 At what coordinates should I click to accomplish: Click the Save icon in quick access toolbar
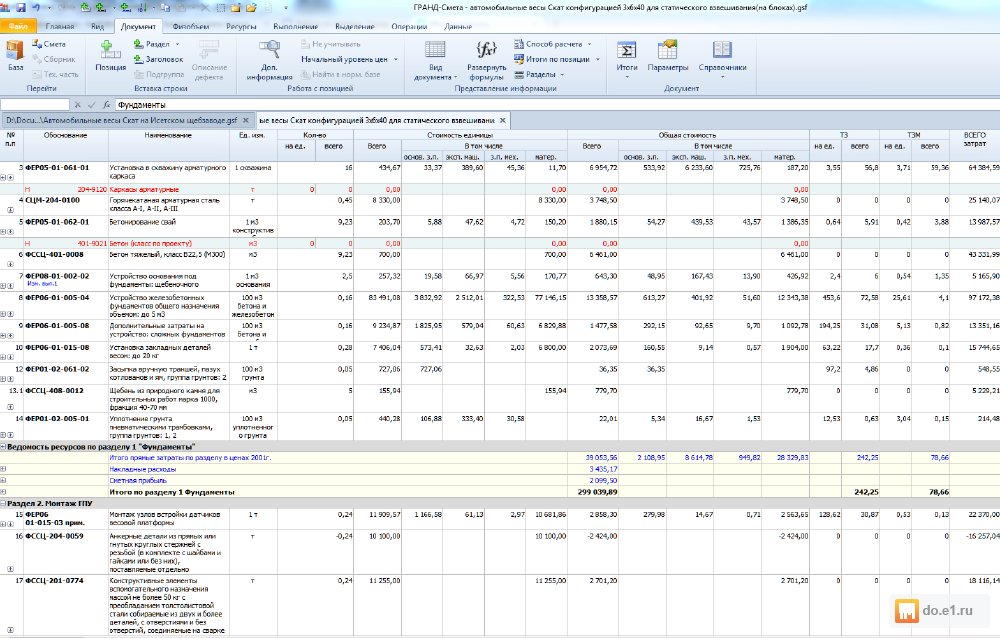(x=21, y=8)
